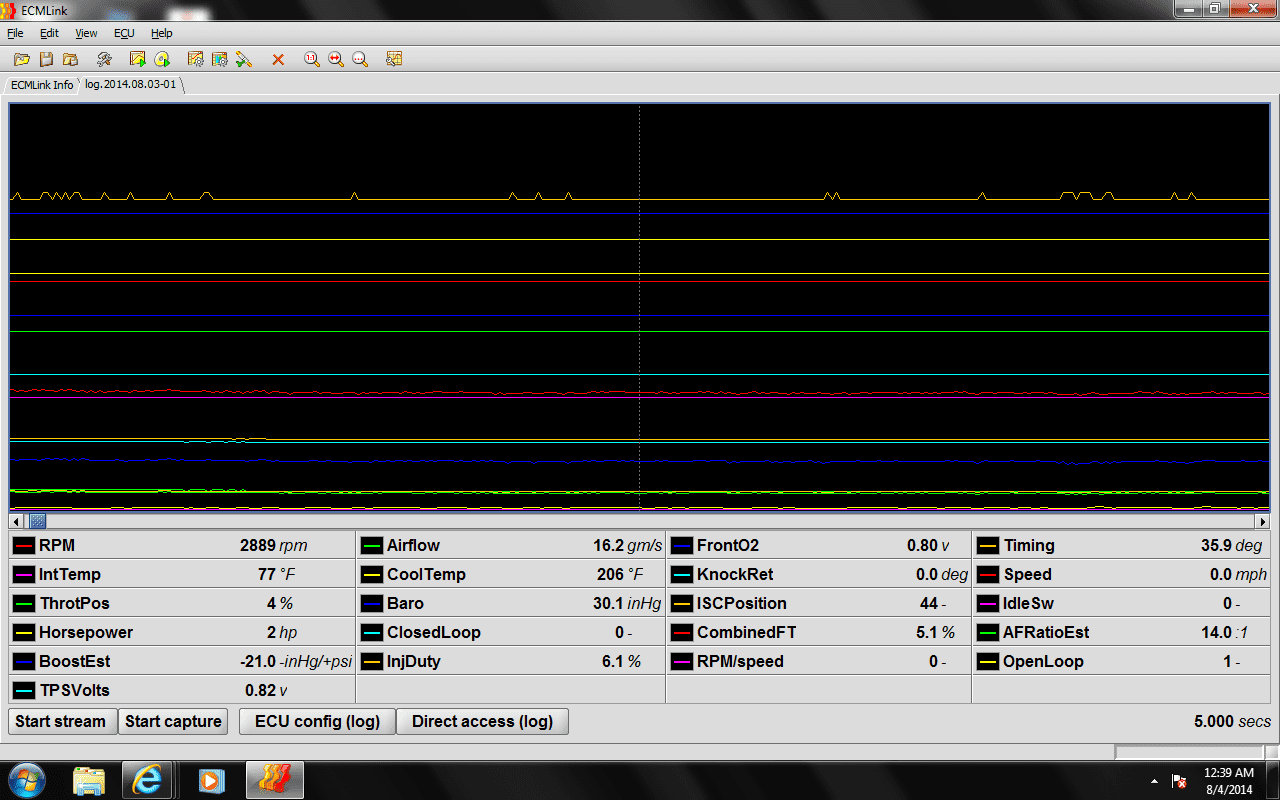Viewport: 1280px width, 800px height.
Task: Select the RPM/speed legend entry
Action: [819, 661]
